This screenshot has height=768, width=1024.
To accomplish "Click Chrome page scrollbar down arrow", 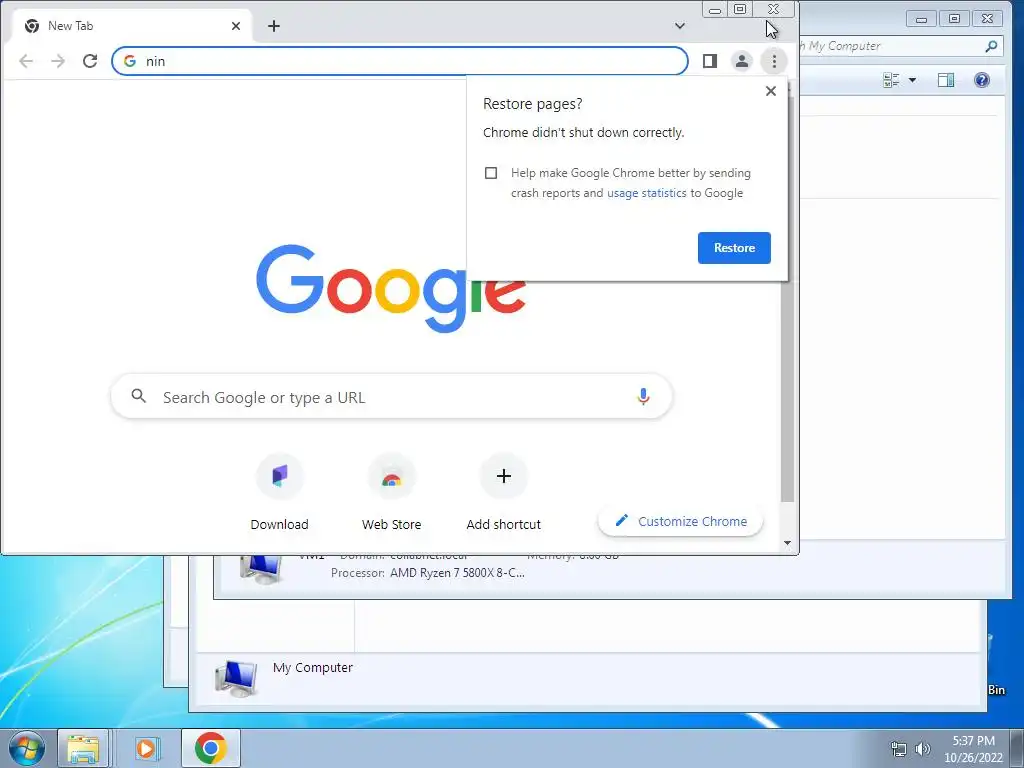I will (x=788, y=543).
